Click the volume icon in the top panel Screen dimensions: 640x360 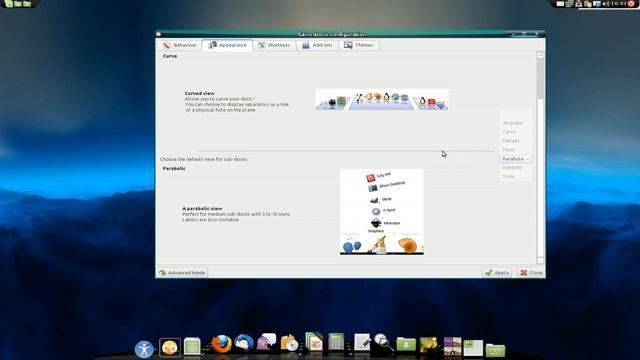click(606, 4)
